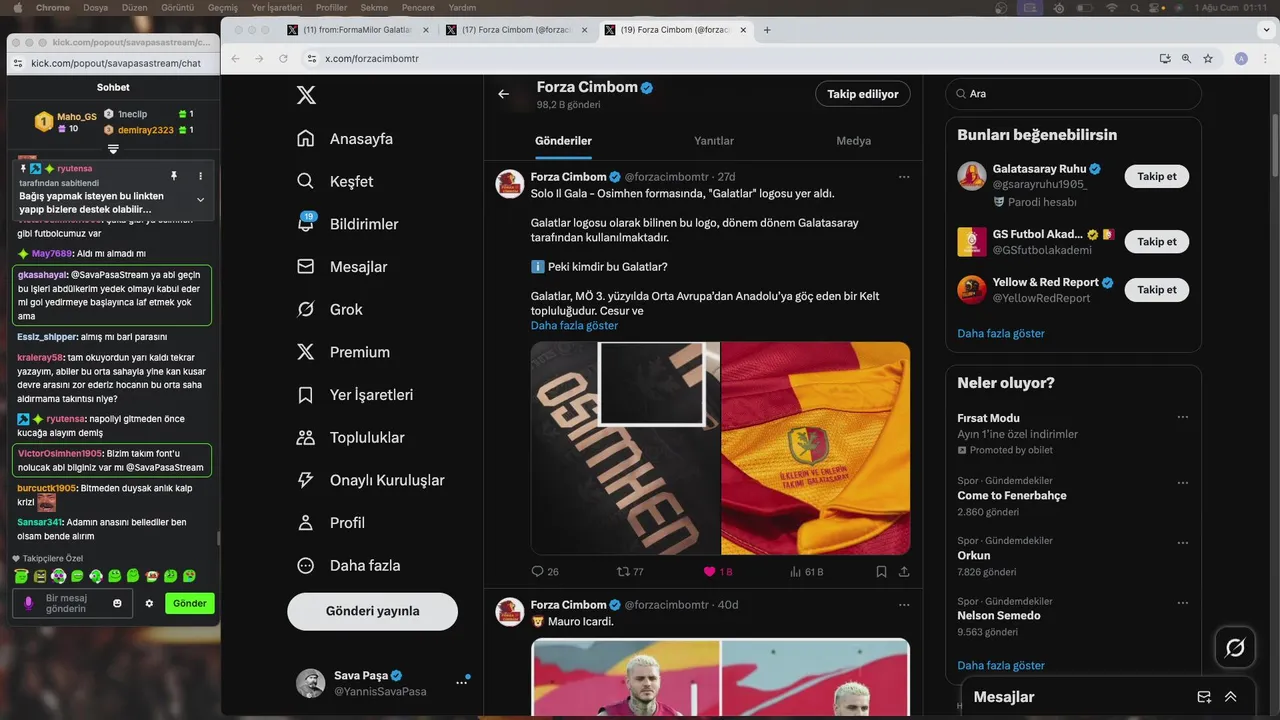The height and width of the screenshot is (720, 1280).
Task: Unpin the pinned ryutensa chat message
Action: [x=173, y=176]
